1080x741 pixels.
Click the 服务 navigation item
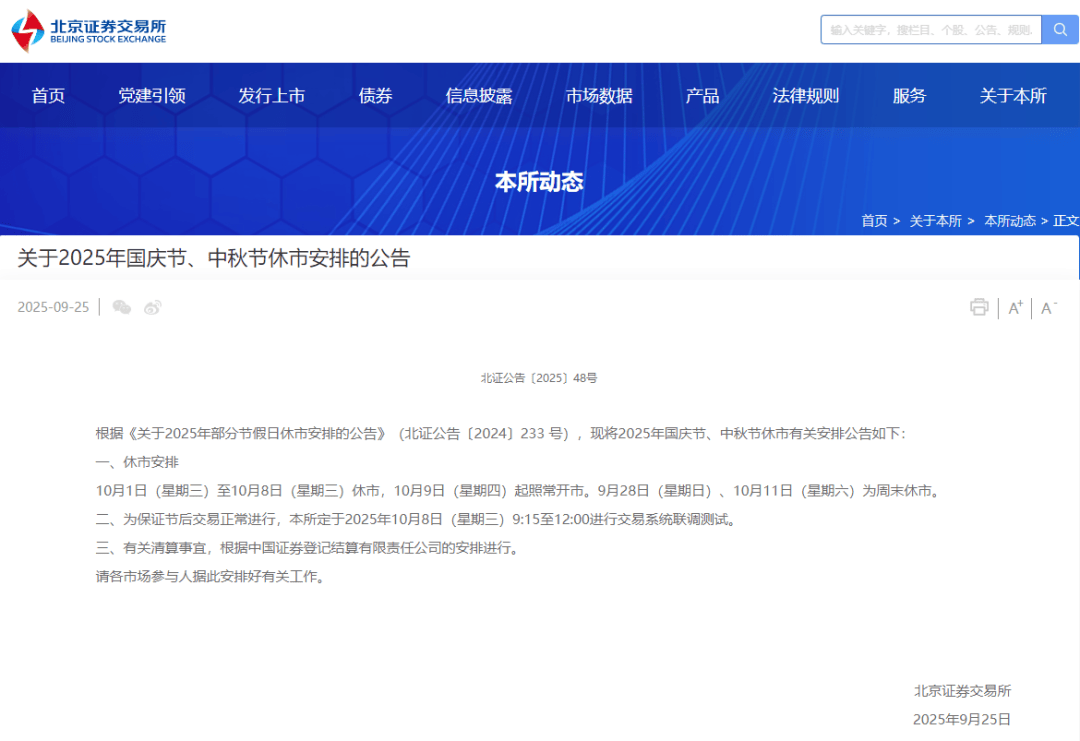[x=908, y=95]
